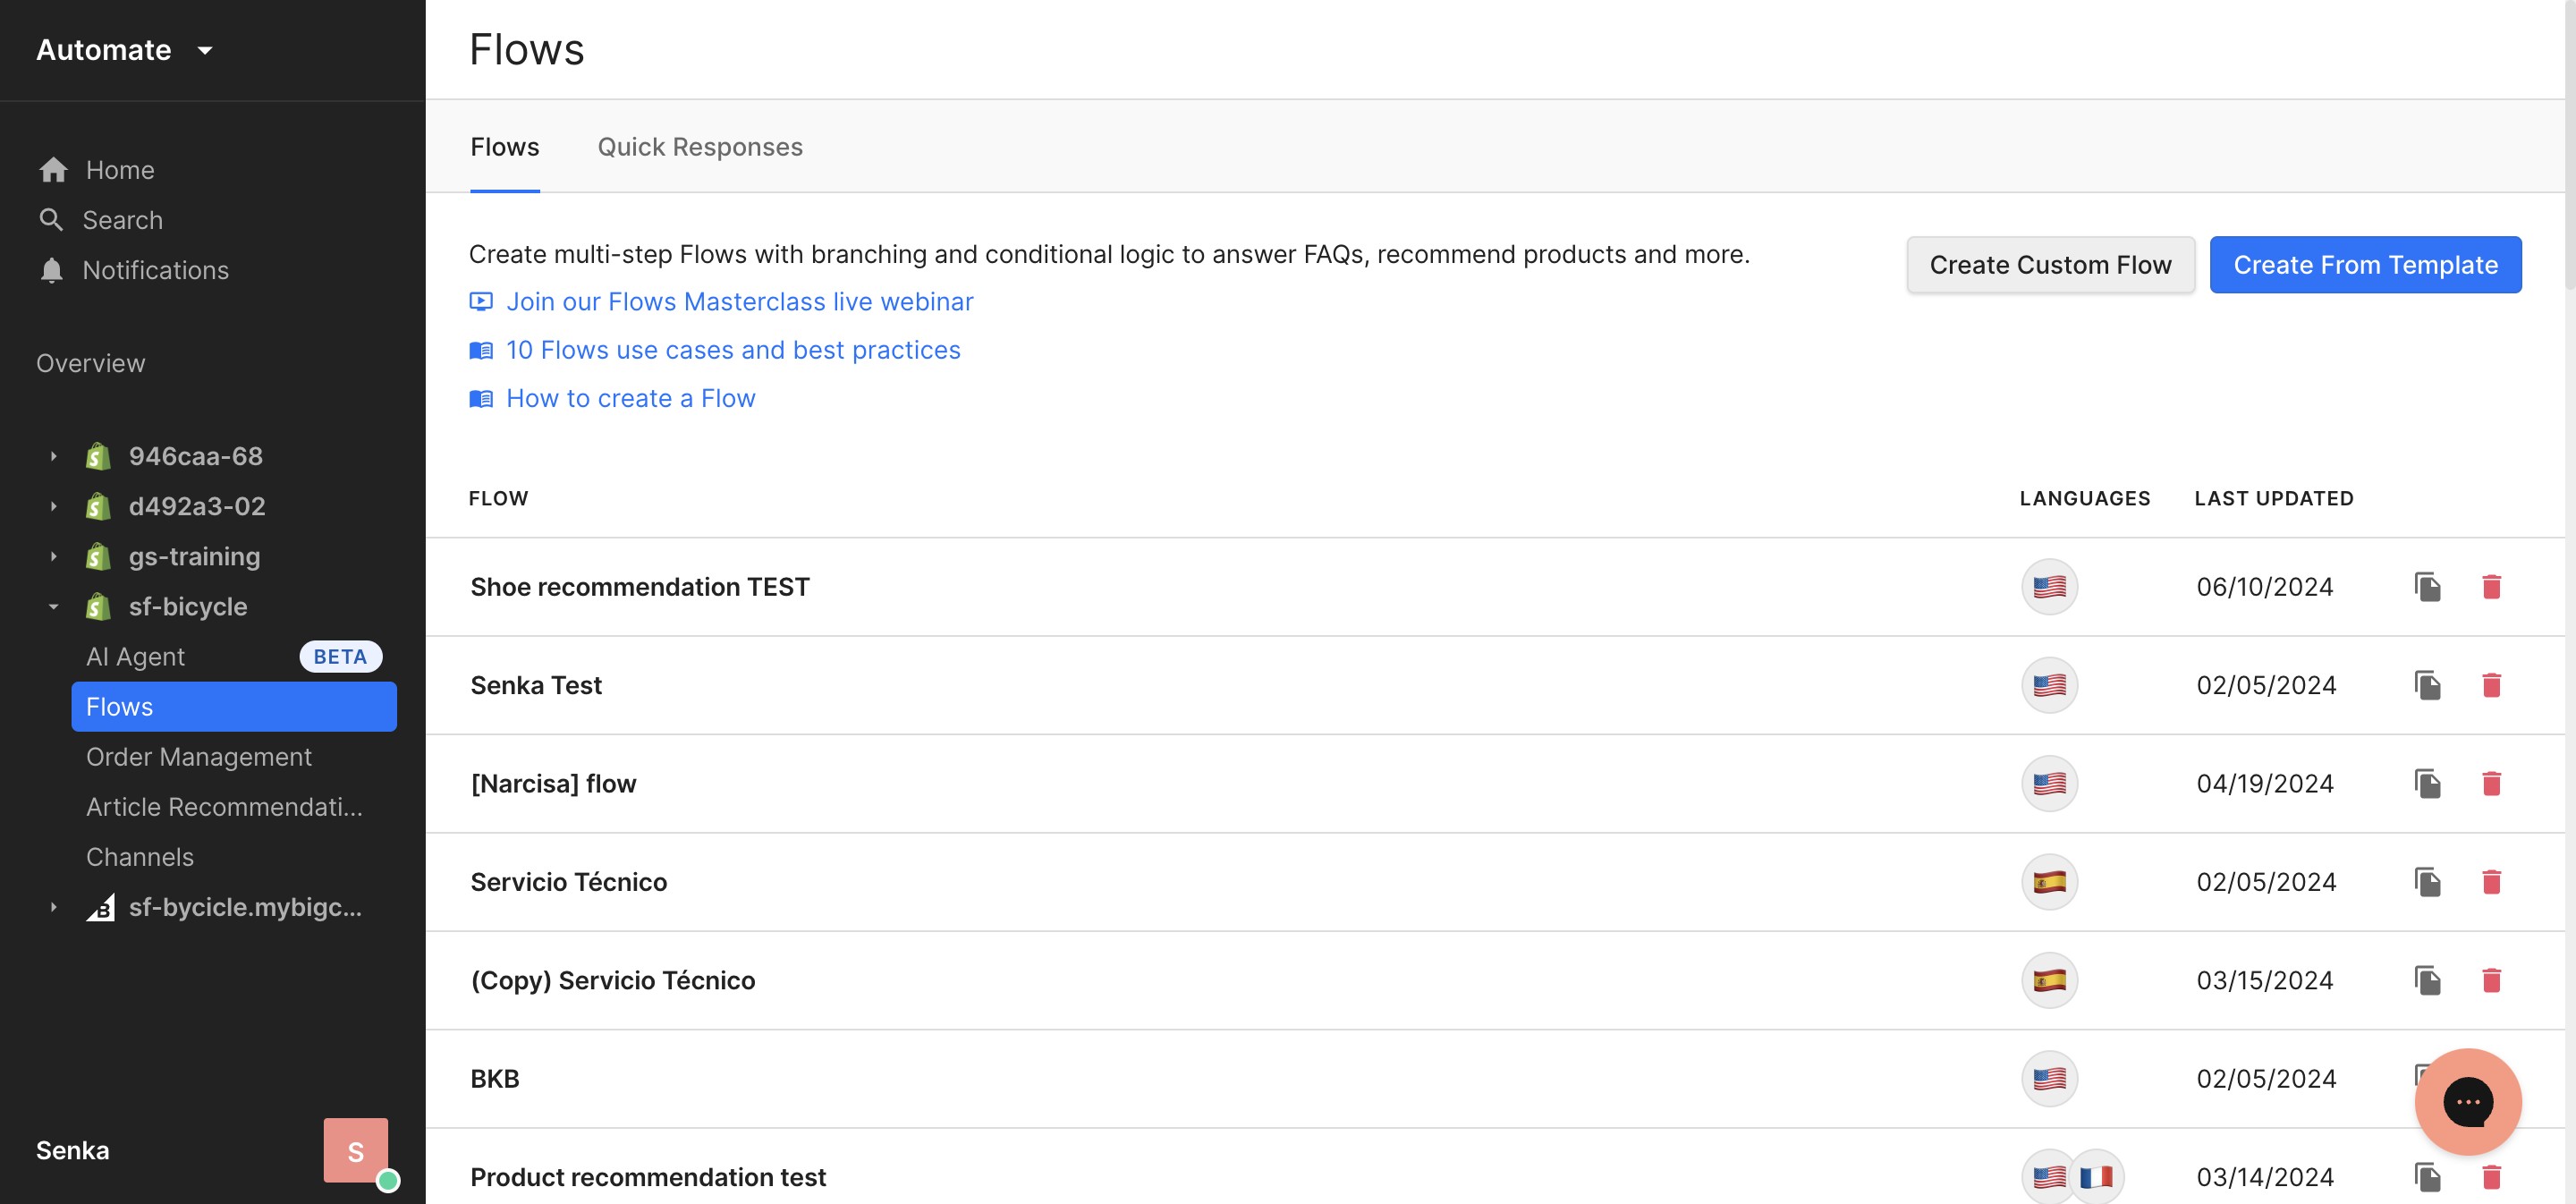Collapse the sf-bicycle store section

click(54, 607)
